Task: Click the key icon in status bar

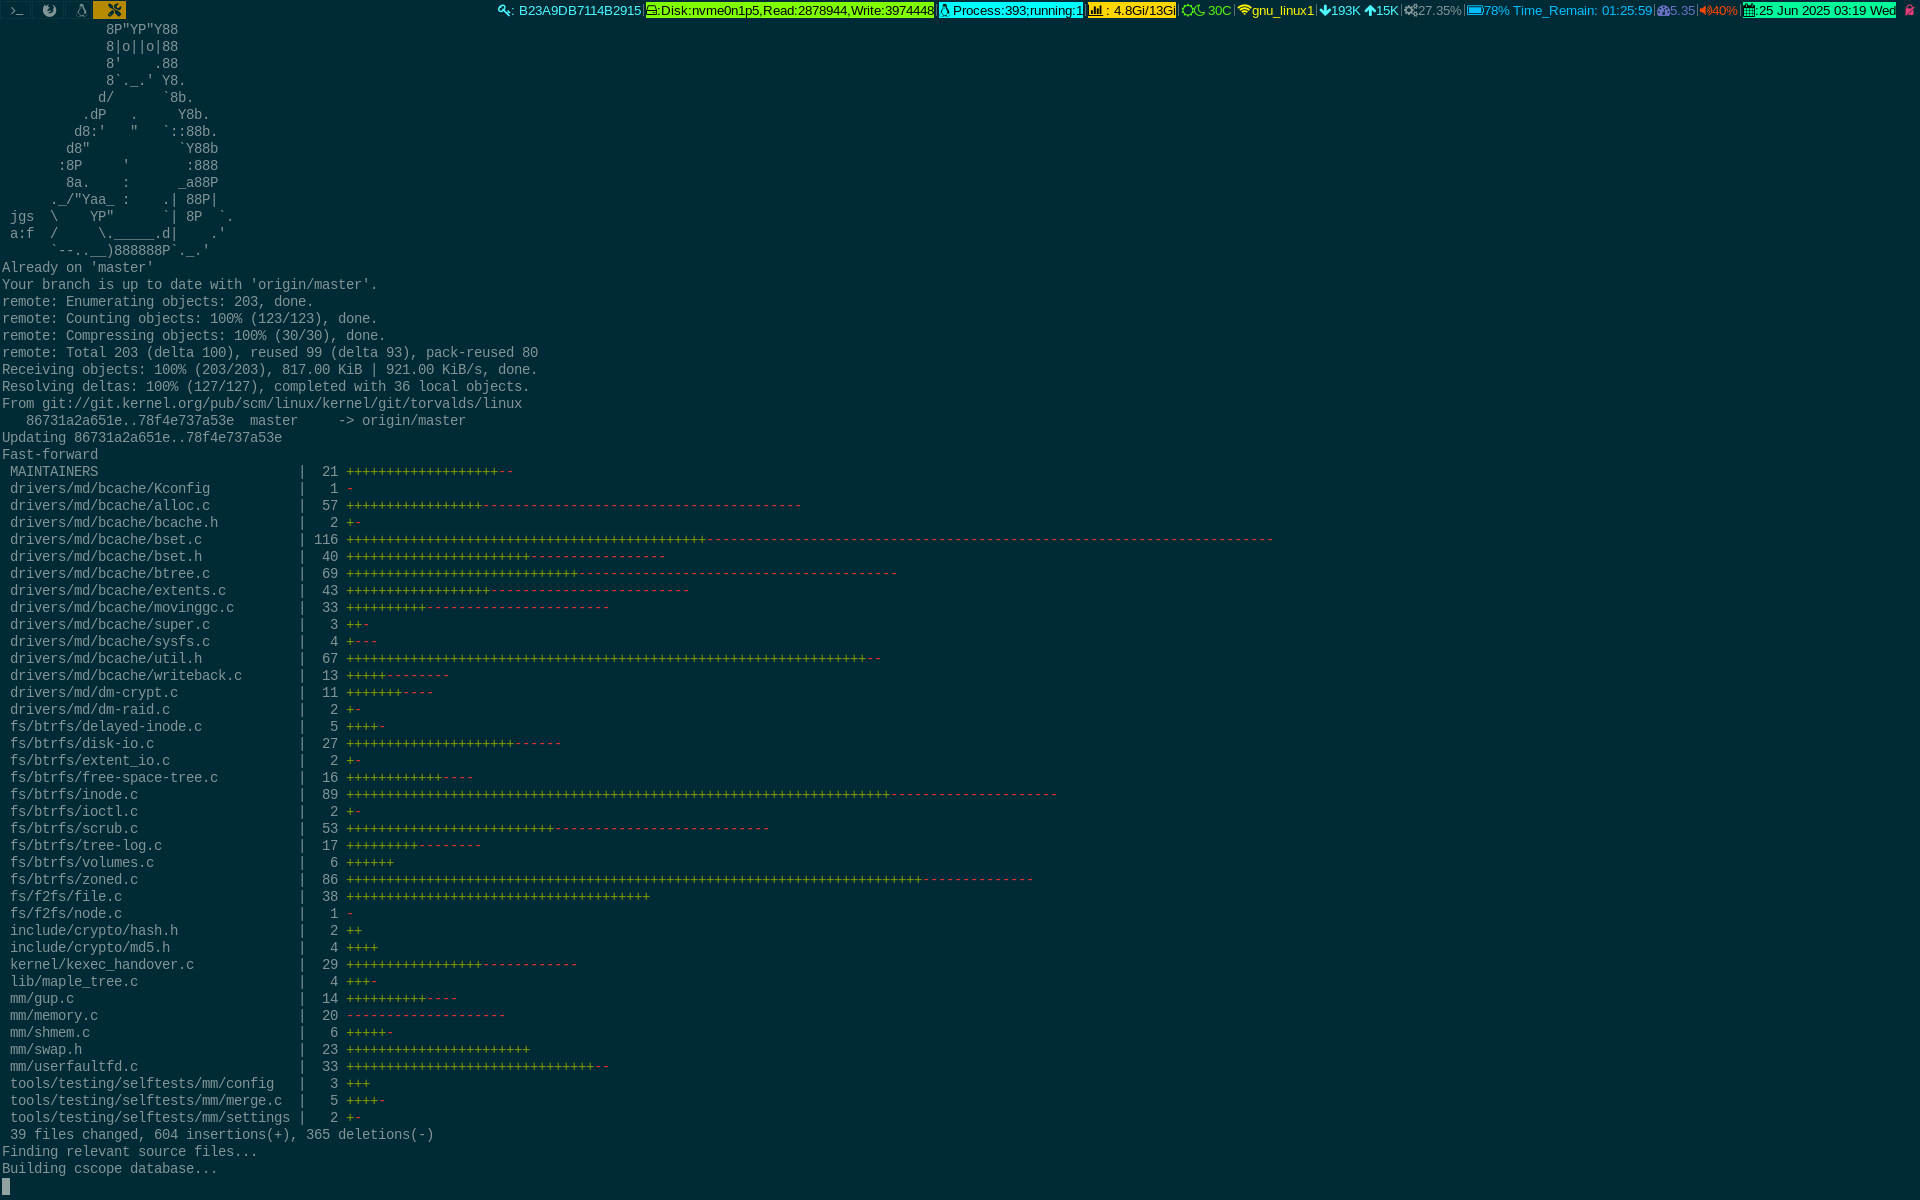Action: point(505,11)
